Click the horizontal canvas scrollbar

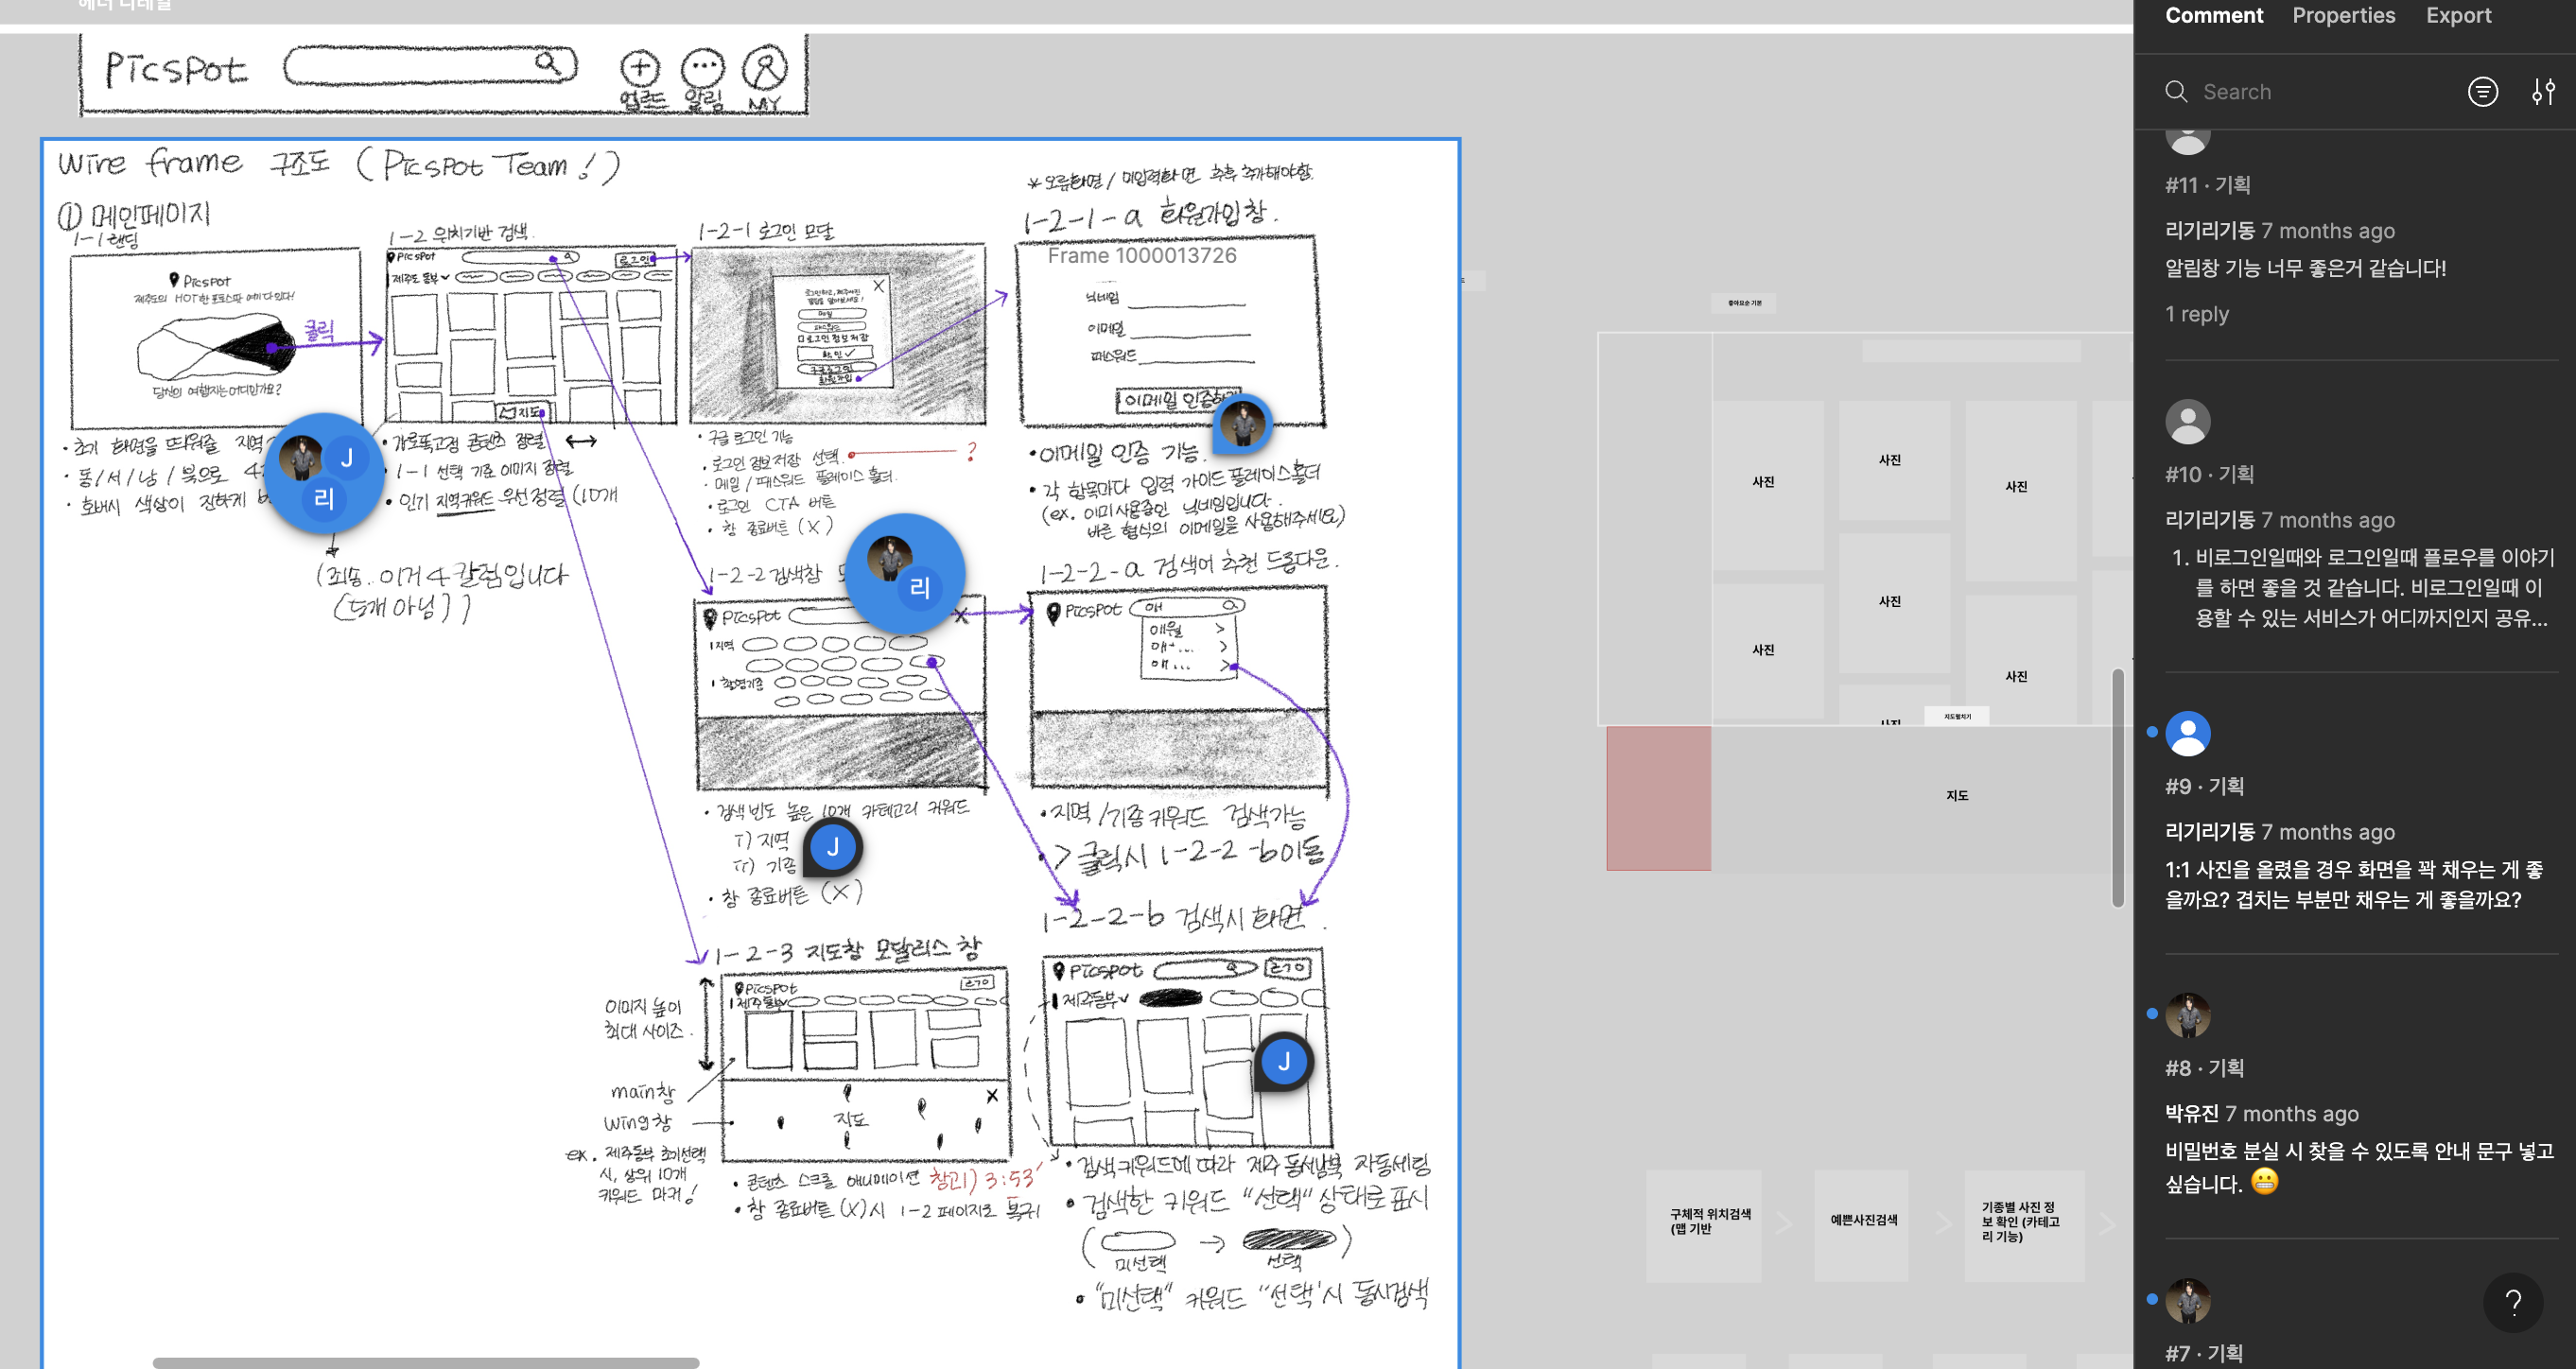(x=425, y=1362)
